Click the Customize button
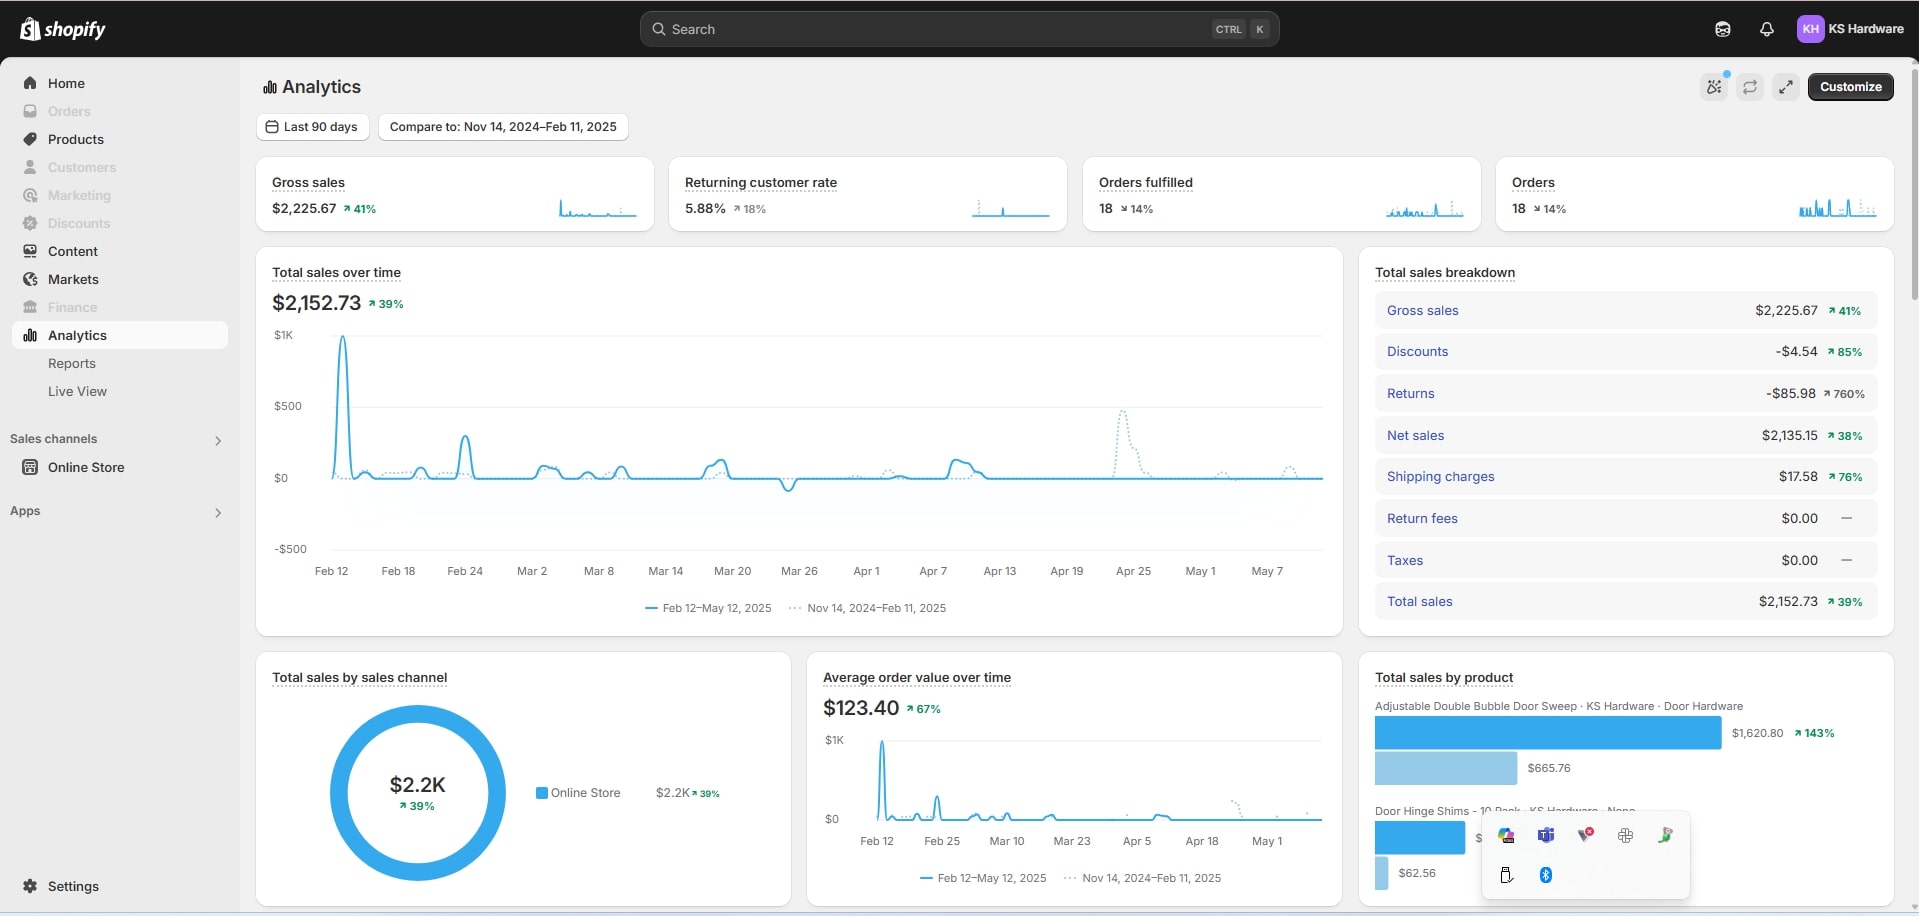The image size is (1919, 916). 1850,87
